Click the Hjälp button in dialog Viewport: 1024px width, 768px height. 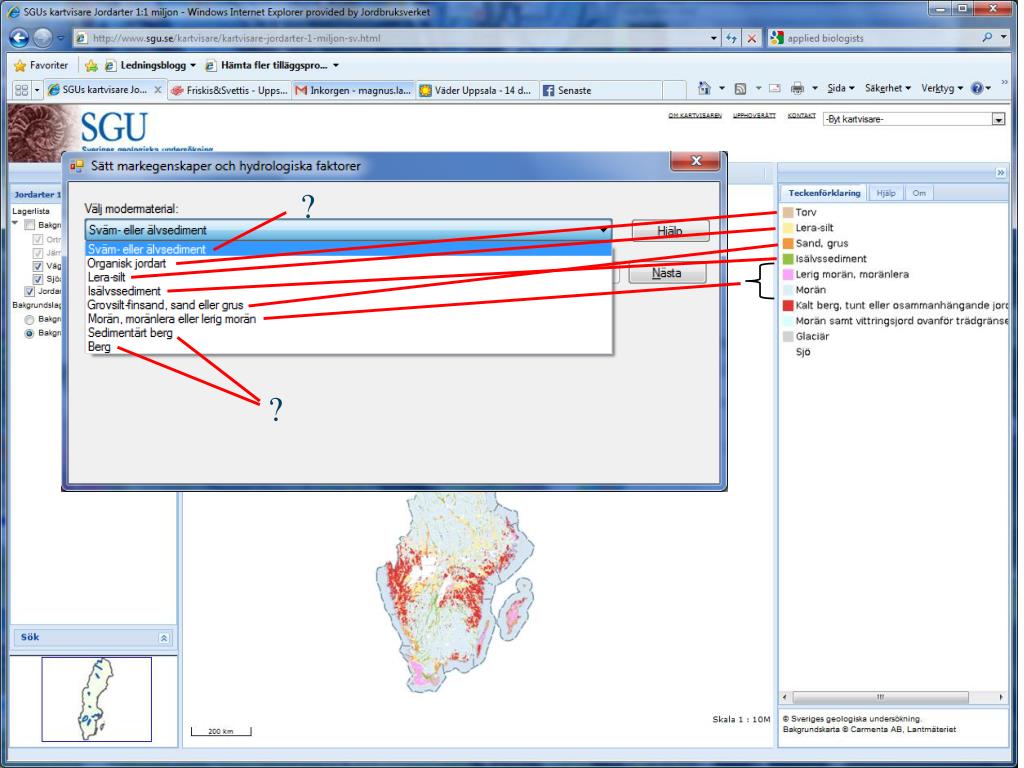click(x=670, y=231)
